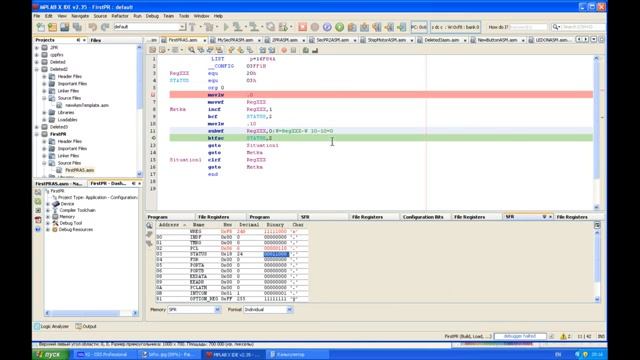Click the Run Project play icon
640x360 pixels.
(x=226, y=27)
